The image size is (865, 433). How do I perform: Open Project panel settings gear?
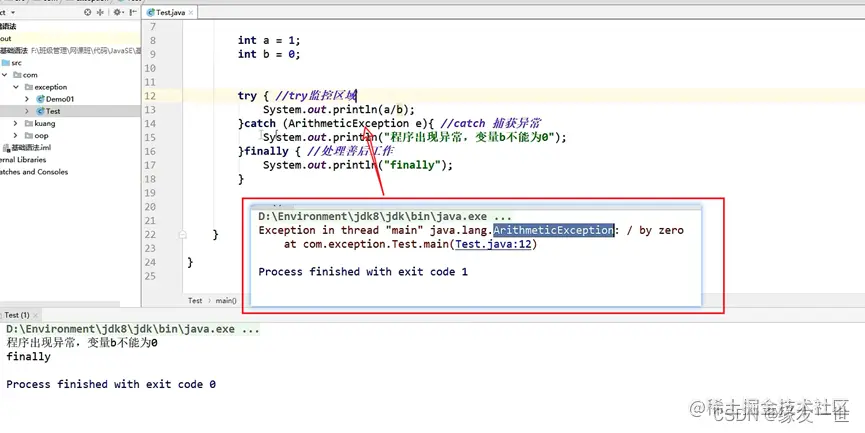click(117, 12)
